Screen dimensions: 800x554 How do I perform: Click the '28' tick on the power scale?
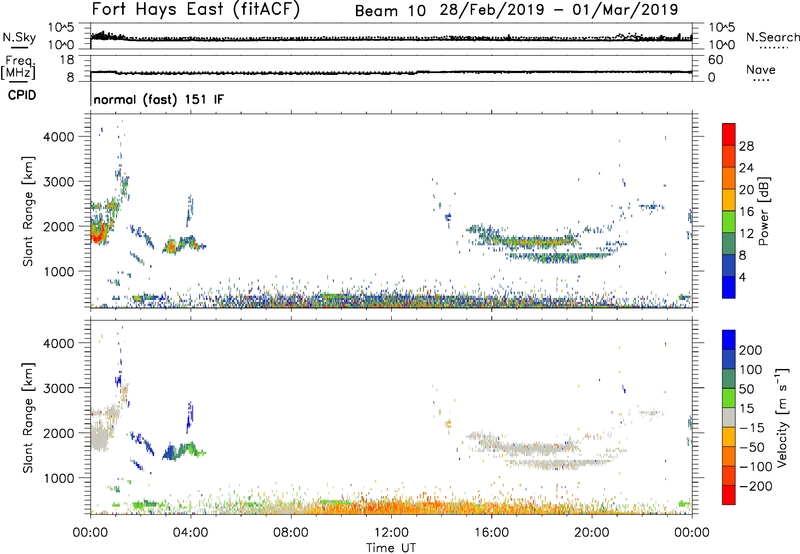click(746, 146)
